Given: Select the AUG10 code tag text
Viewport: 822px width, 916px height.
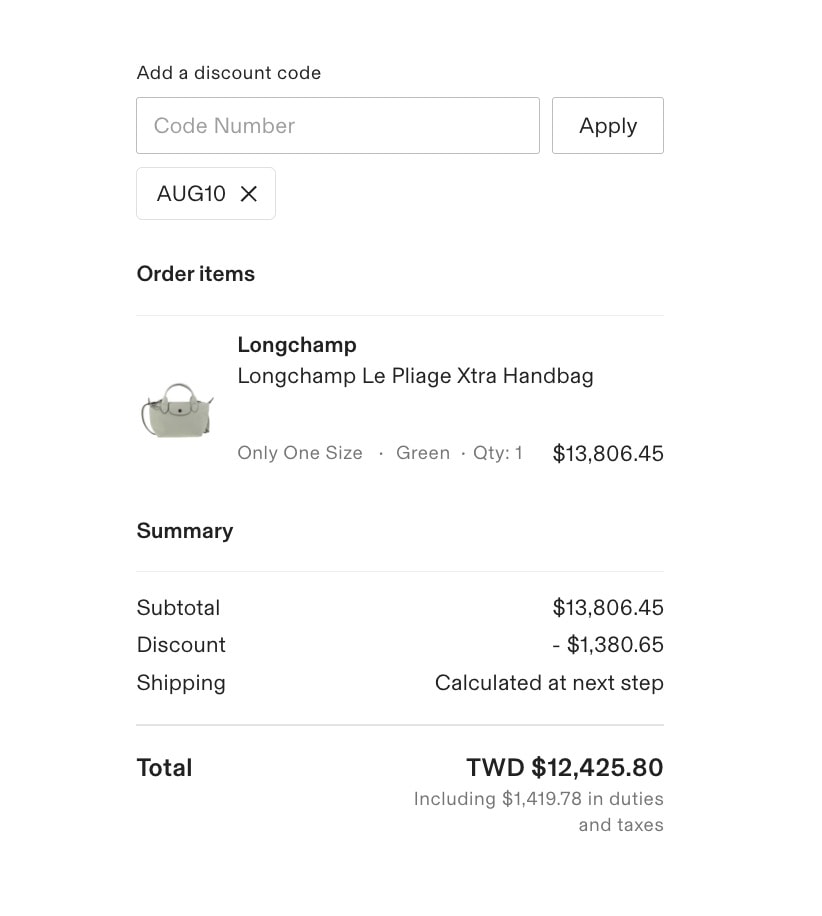Looking at the screenshot, I should [x=191, y=194].
